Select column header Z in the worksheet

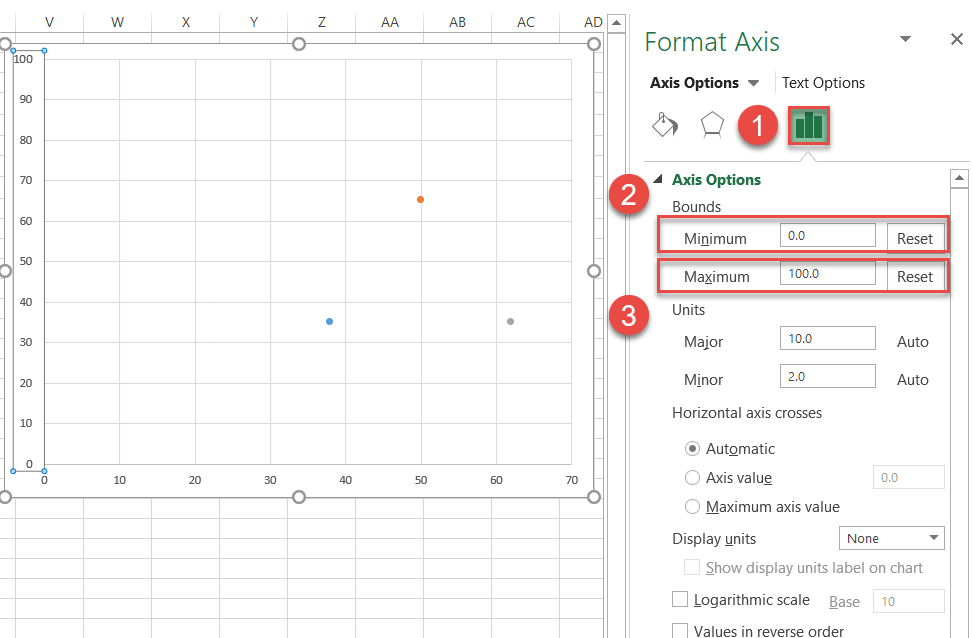321,21
